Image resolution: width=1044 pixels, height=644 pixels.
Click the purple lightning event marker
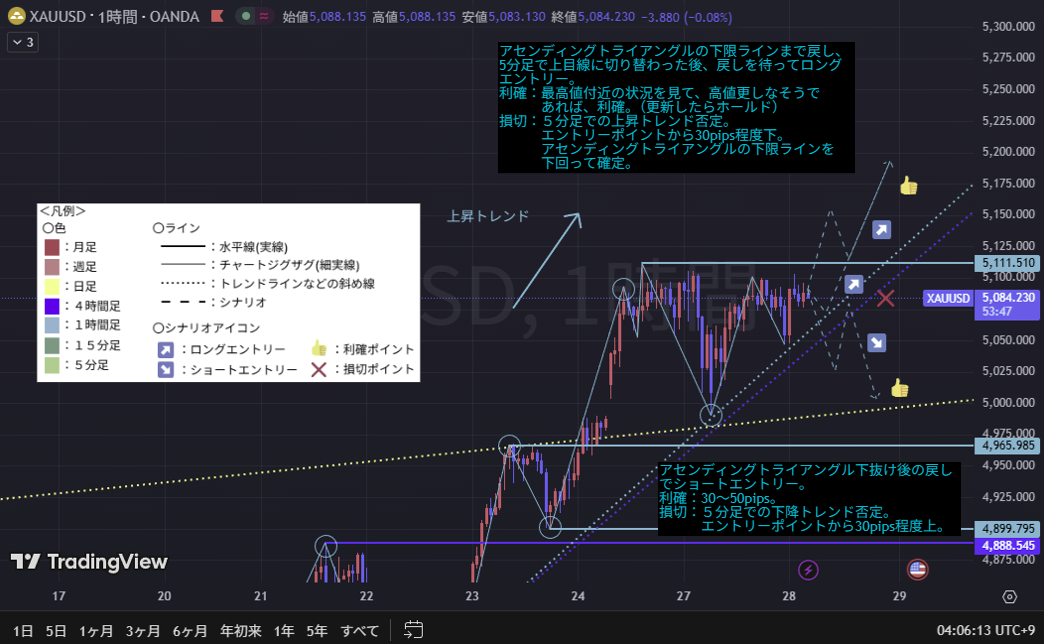pos(808,570)
